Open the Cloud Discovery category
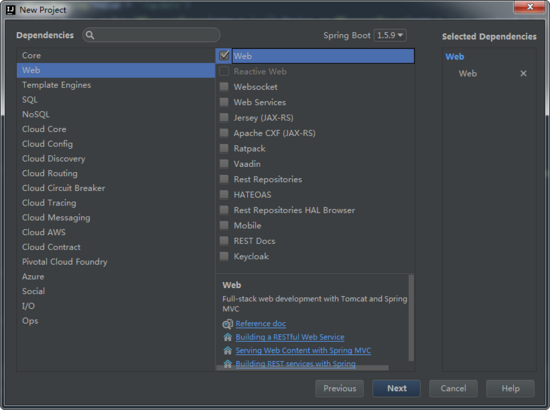Screen dimensions: 550x410 coord(54,159)
